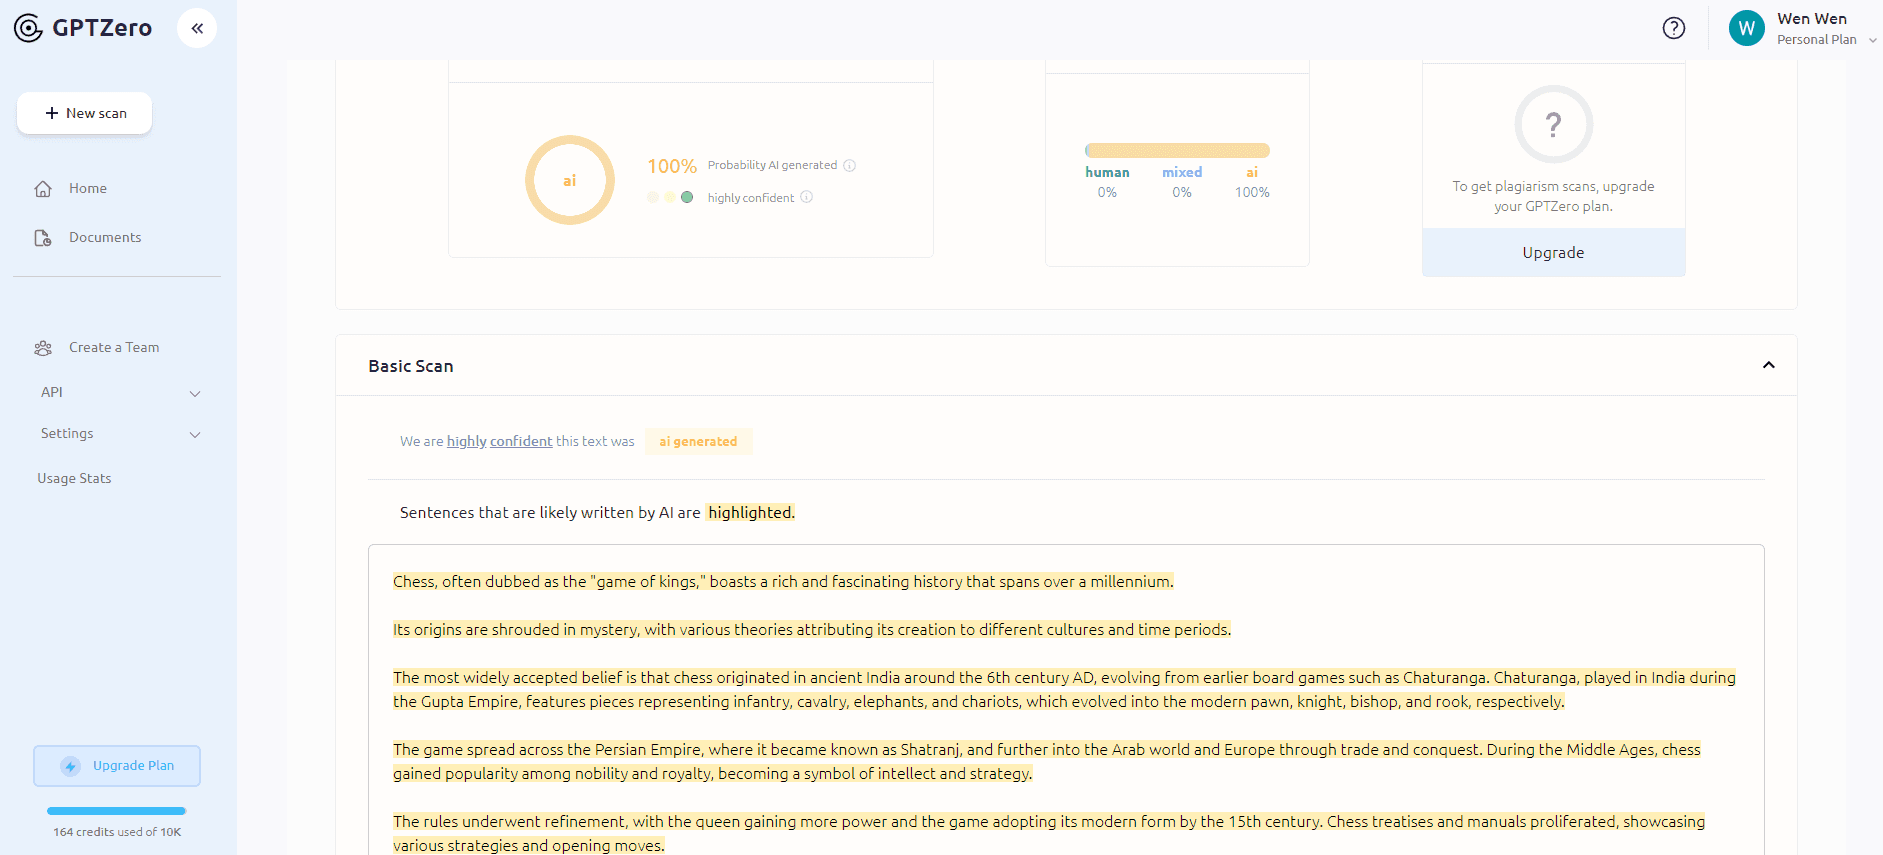
Task: Start a New scan
Action: click(x=85, y=113)
